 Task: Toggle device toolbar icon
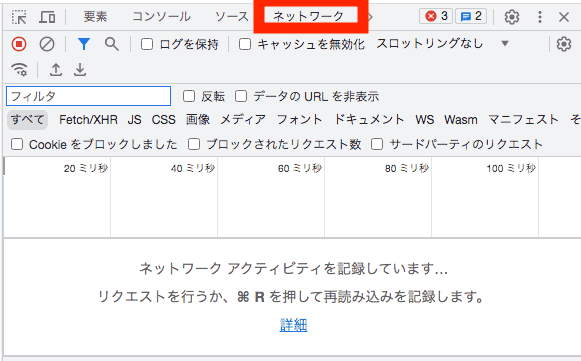click(47, 17)
